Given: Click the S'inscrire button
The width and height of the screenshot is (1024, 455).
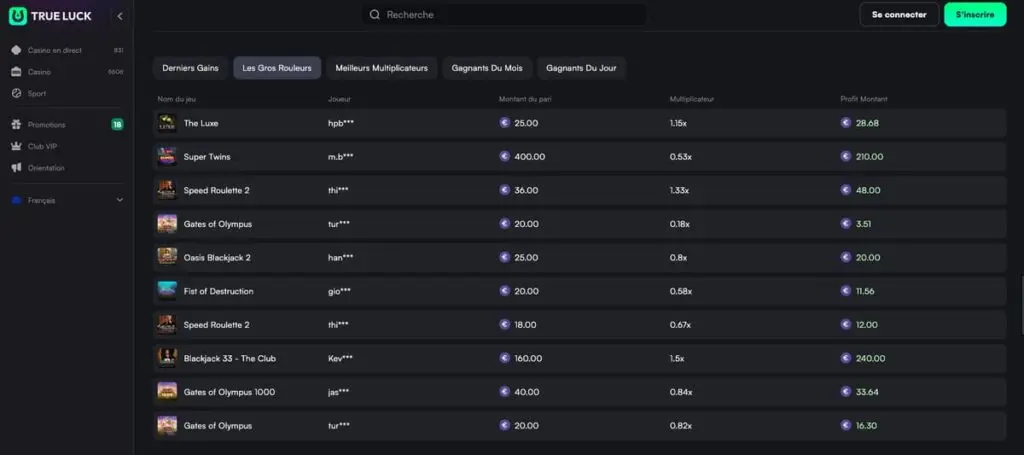Looking at the screenshot, I should [x=975, y=14].
